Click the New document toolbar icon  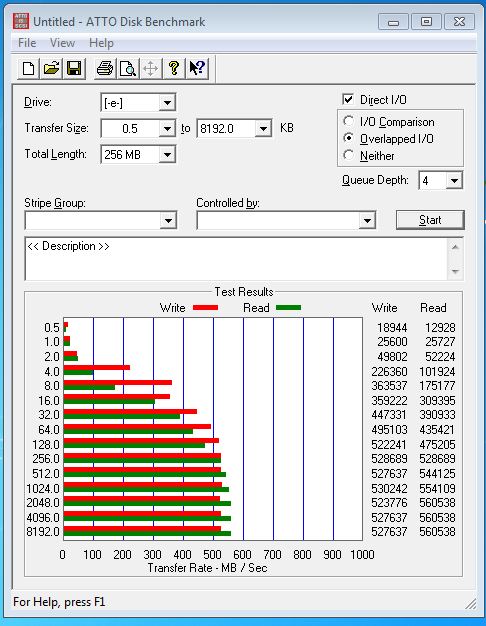(x=28, y=68)
